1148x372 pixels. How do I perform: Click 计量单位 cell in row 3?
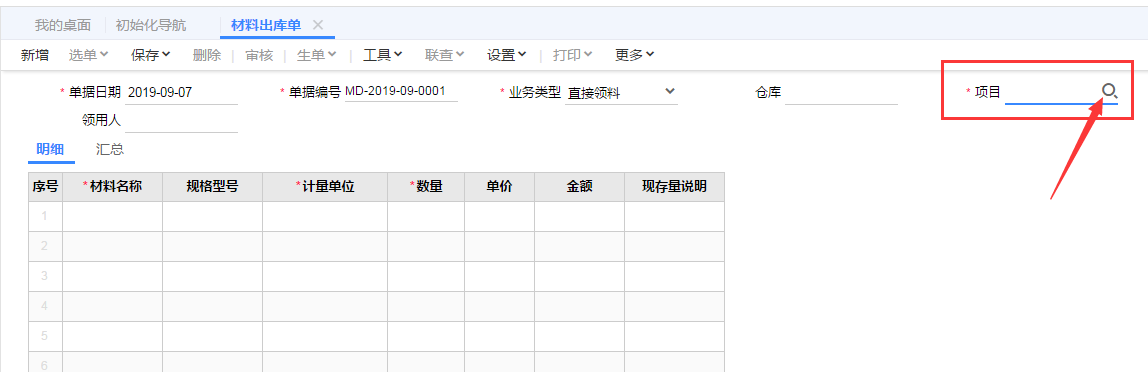click(325, 276)
